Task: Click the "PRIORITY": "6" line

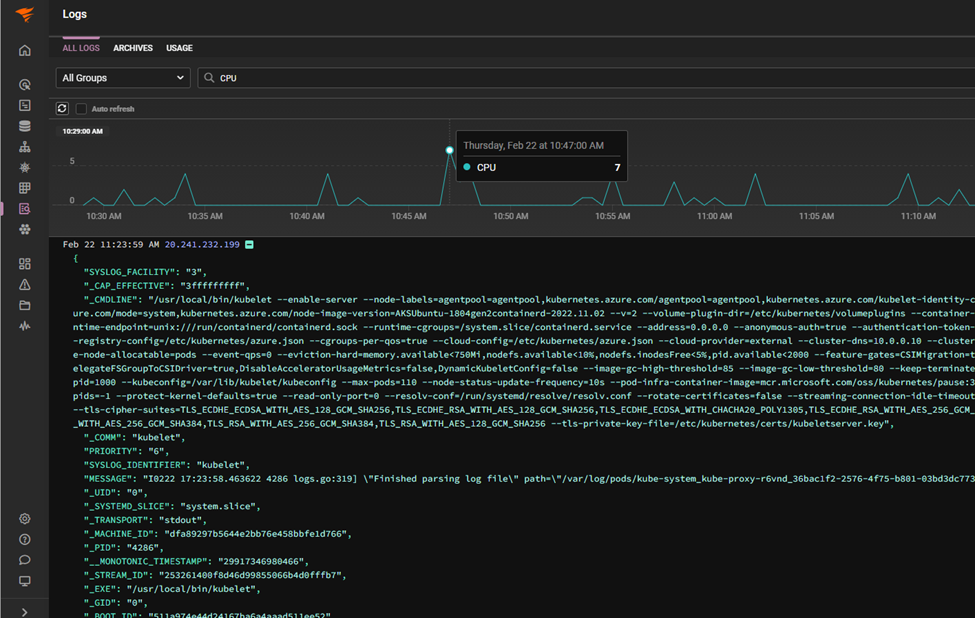Action: pos(126,451)
